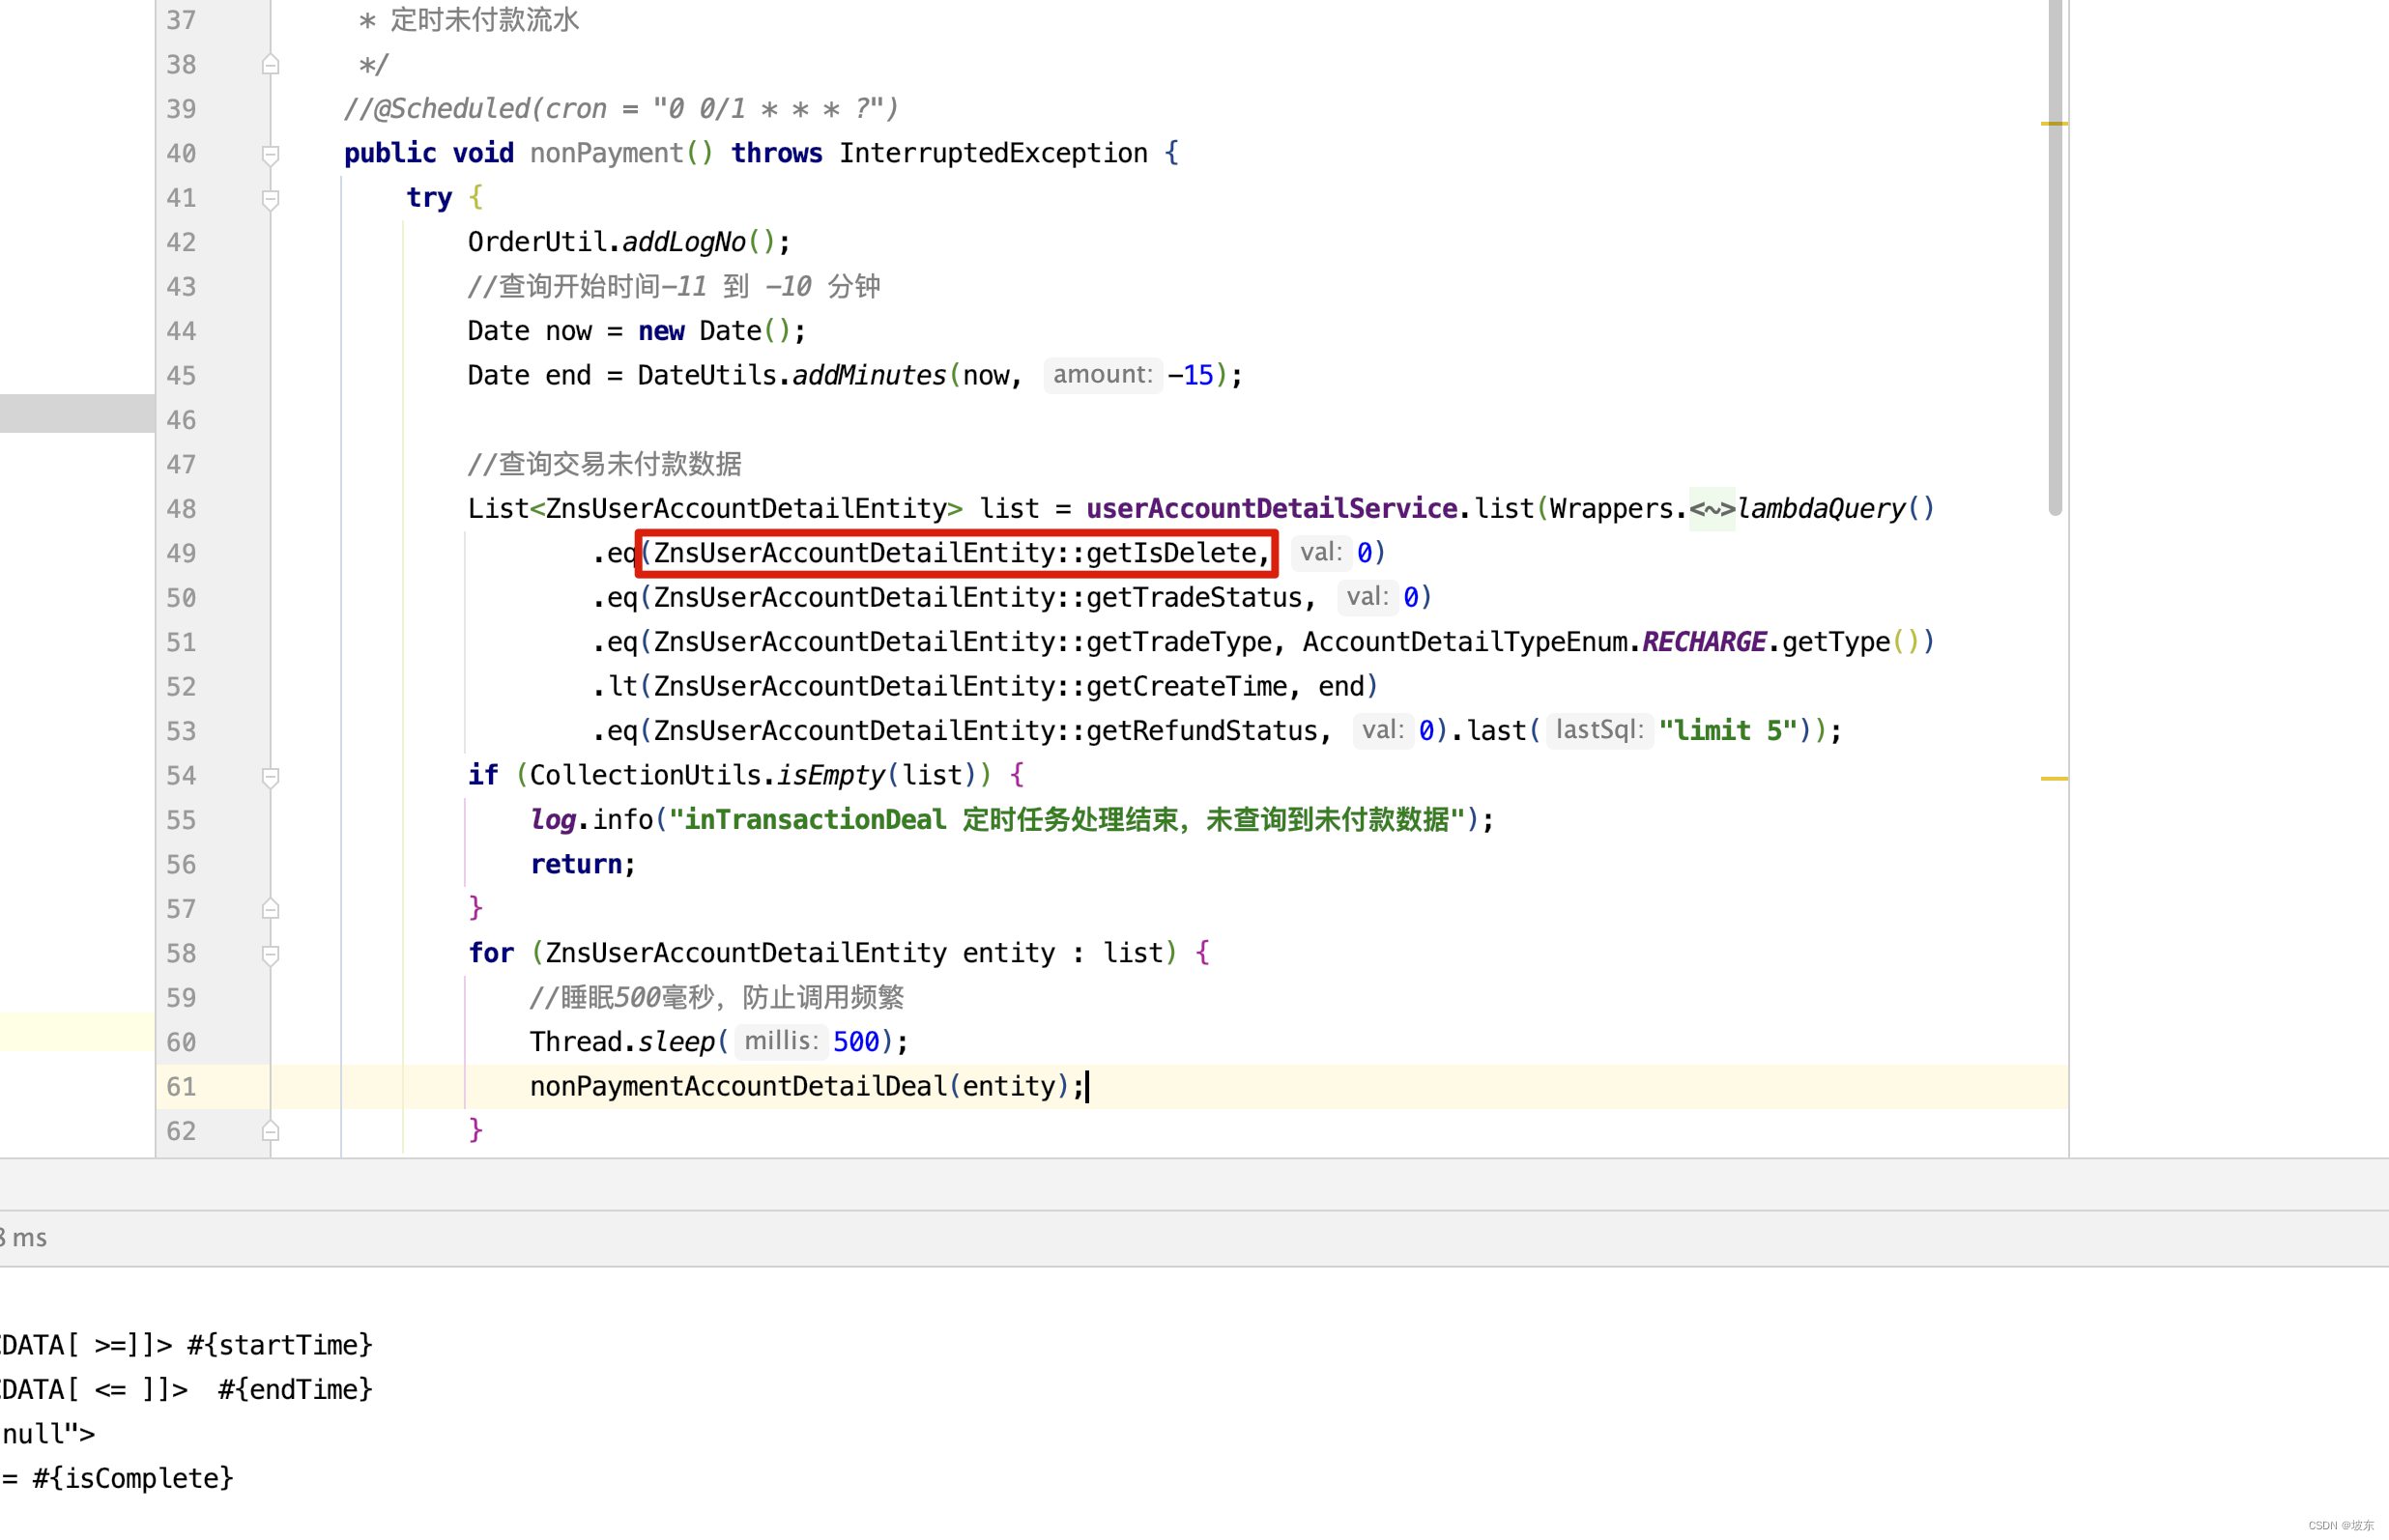
Task: Click the "limit 5" string literal
Action: coord(1727,731)
